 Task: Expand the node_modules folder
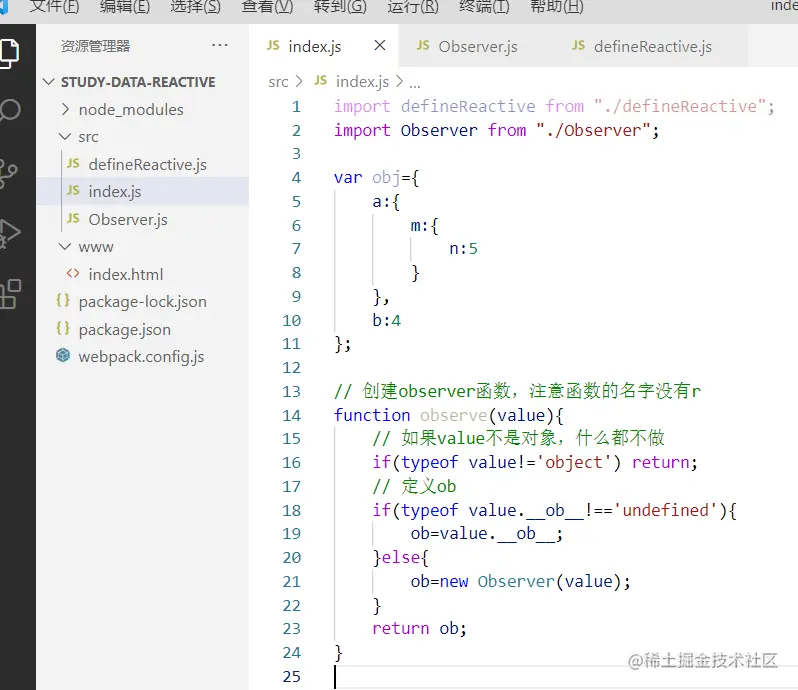pyautogui.click(x=65, y=109)
